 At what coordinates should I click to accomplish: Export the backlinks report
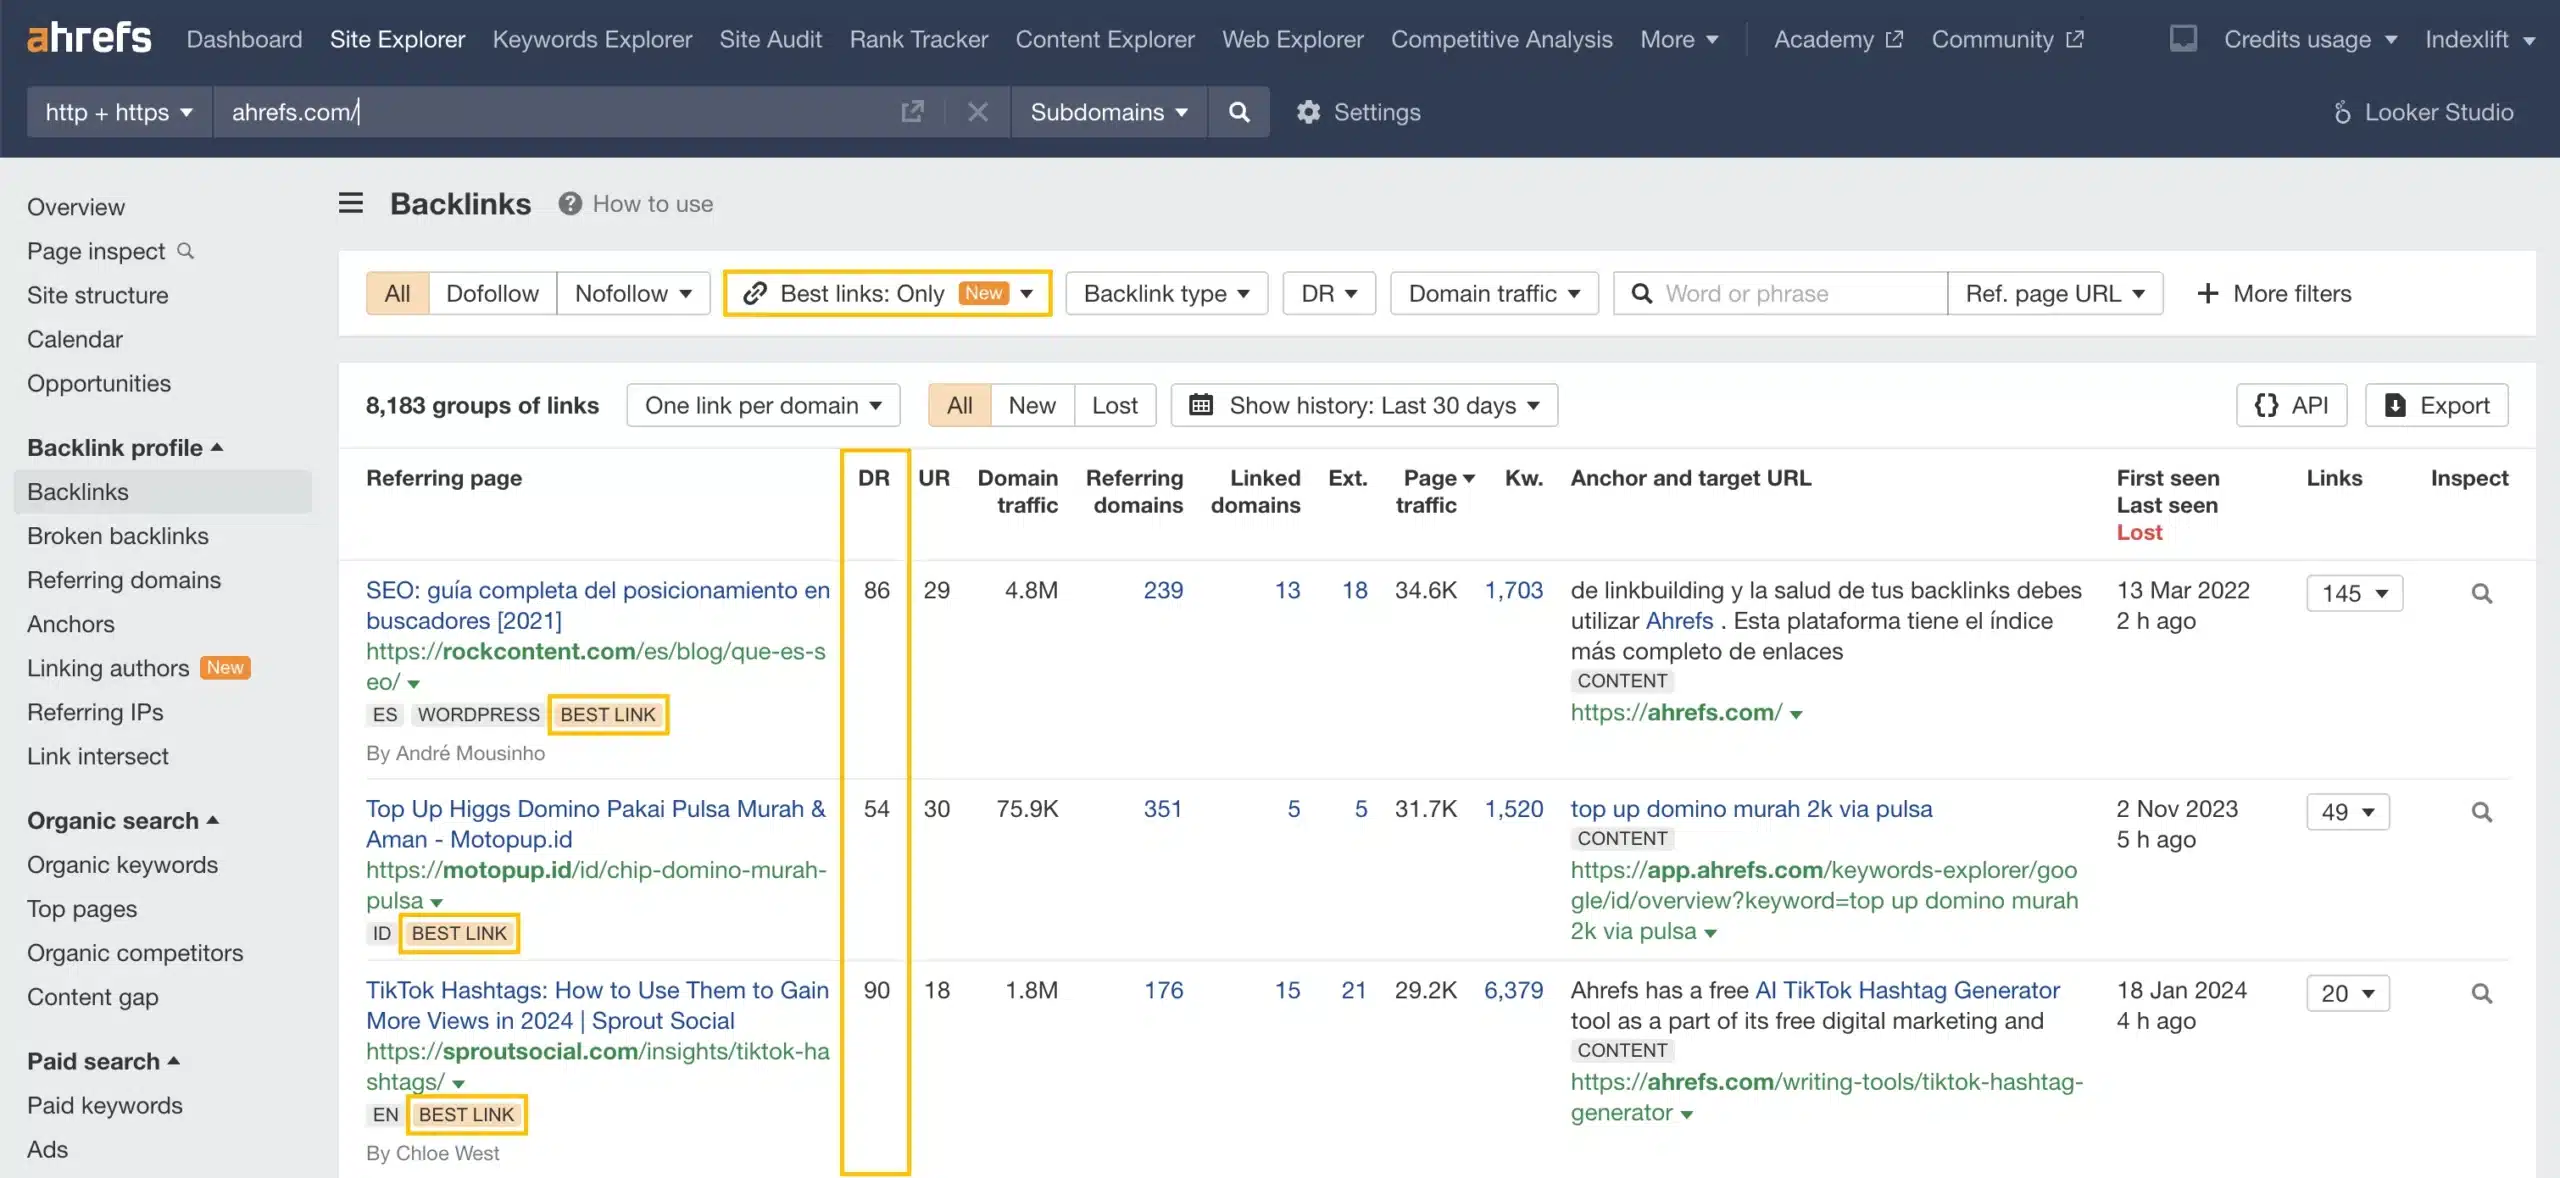[2437, 405]
